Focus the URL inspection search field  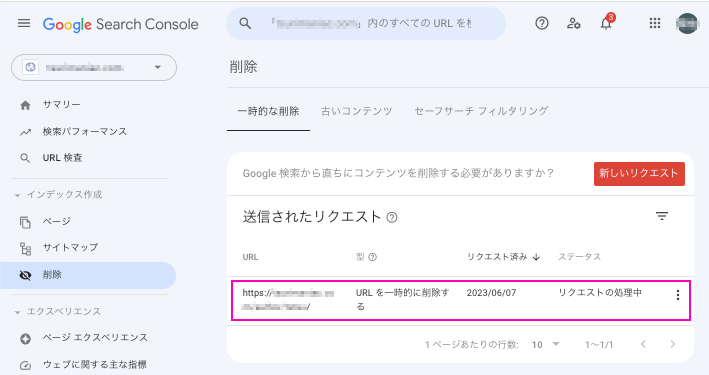[366, 24]
